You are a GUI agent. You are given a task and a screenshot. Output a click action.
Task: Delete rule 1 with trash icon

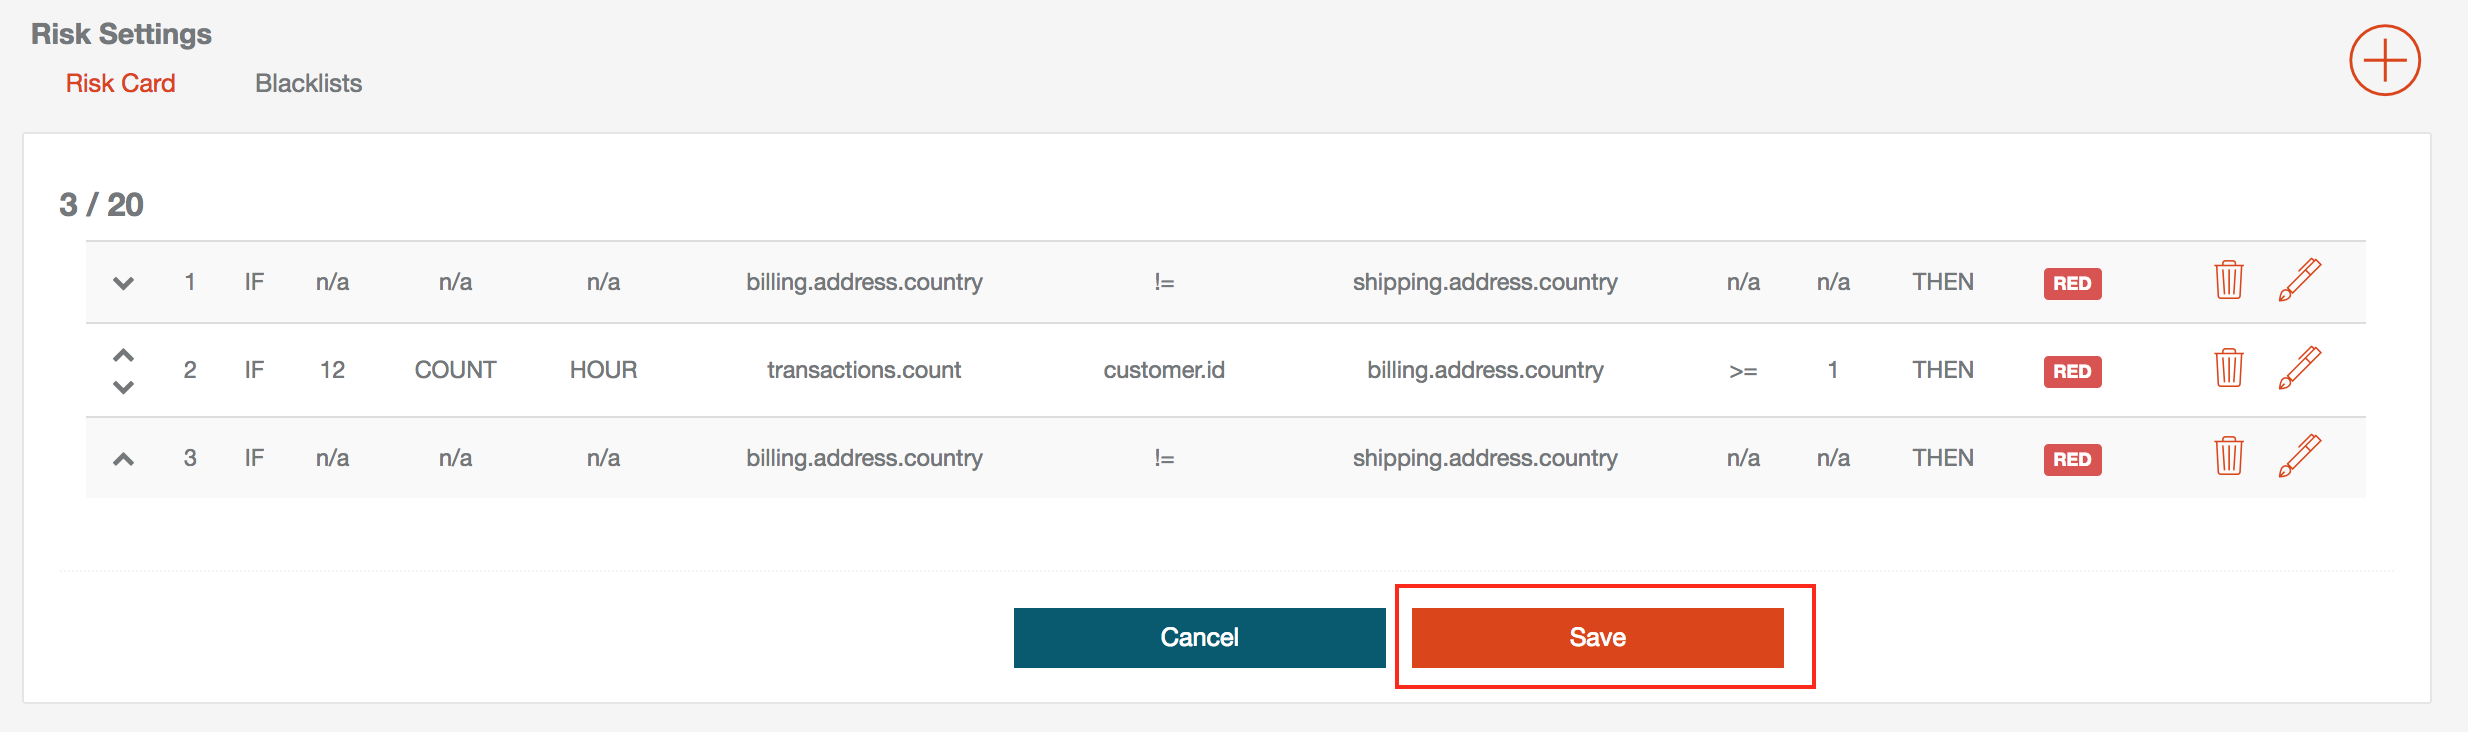[x=2228, y=280]
